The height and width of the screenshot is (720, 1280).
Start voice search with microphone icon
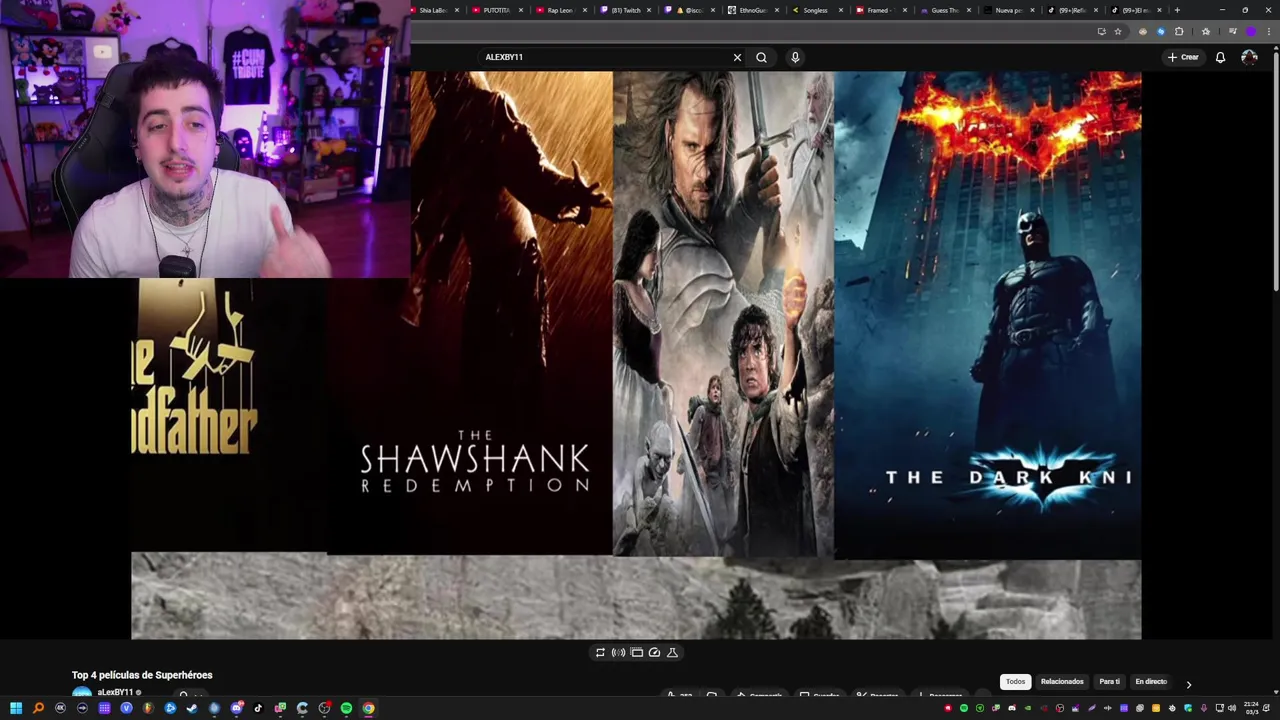[x=795, y=57]
